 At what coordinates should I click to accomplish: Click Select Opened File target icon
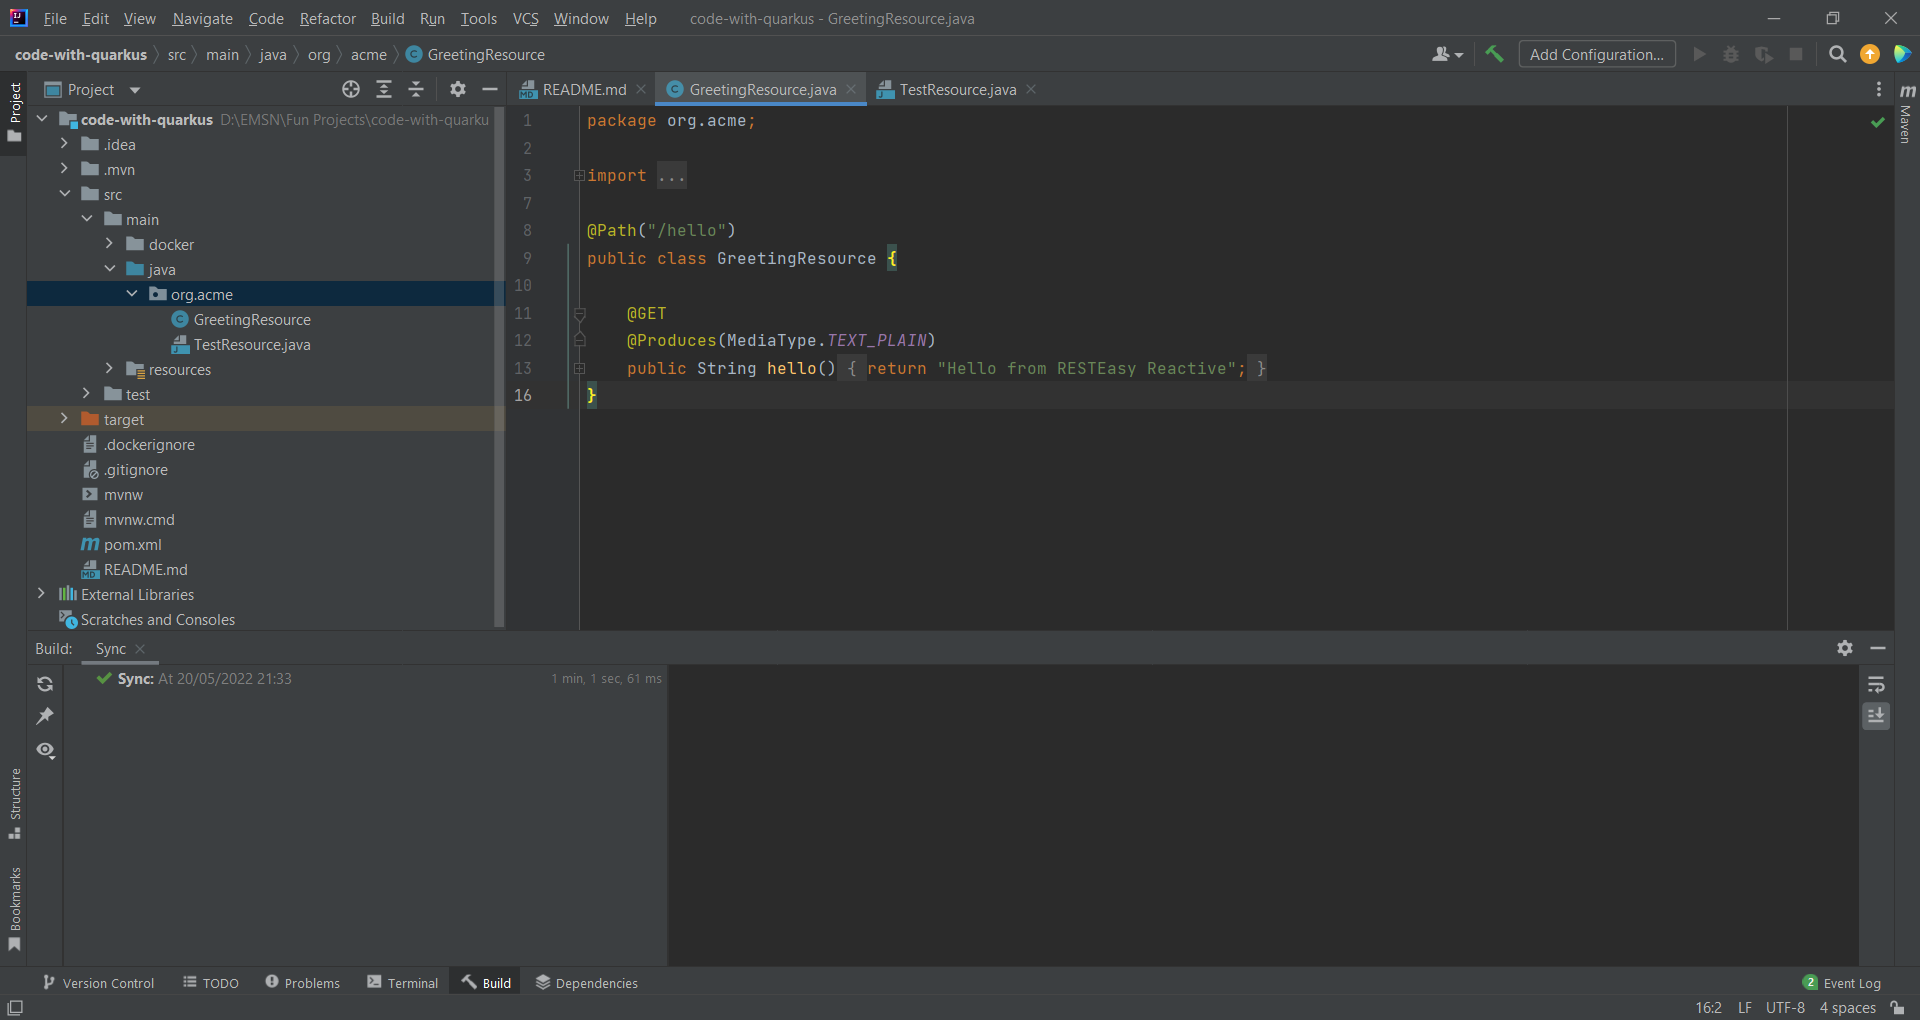click(x=351, y=89)
